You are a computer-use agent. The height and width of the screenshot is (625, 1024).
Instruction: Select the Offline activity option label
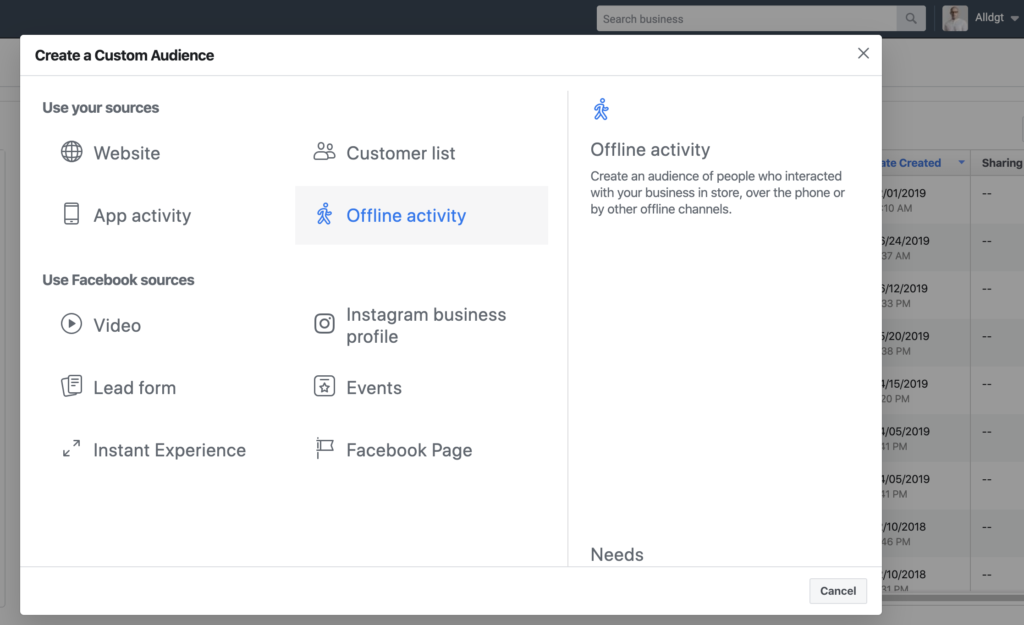click(406, 216)
